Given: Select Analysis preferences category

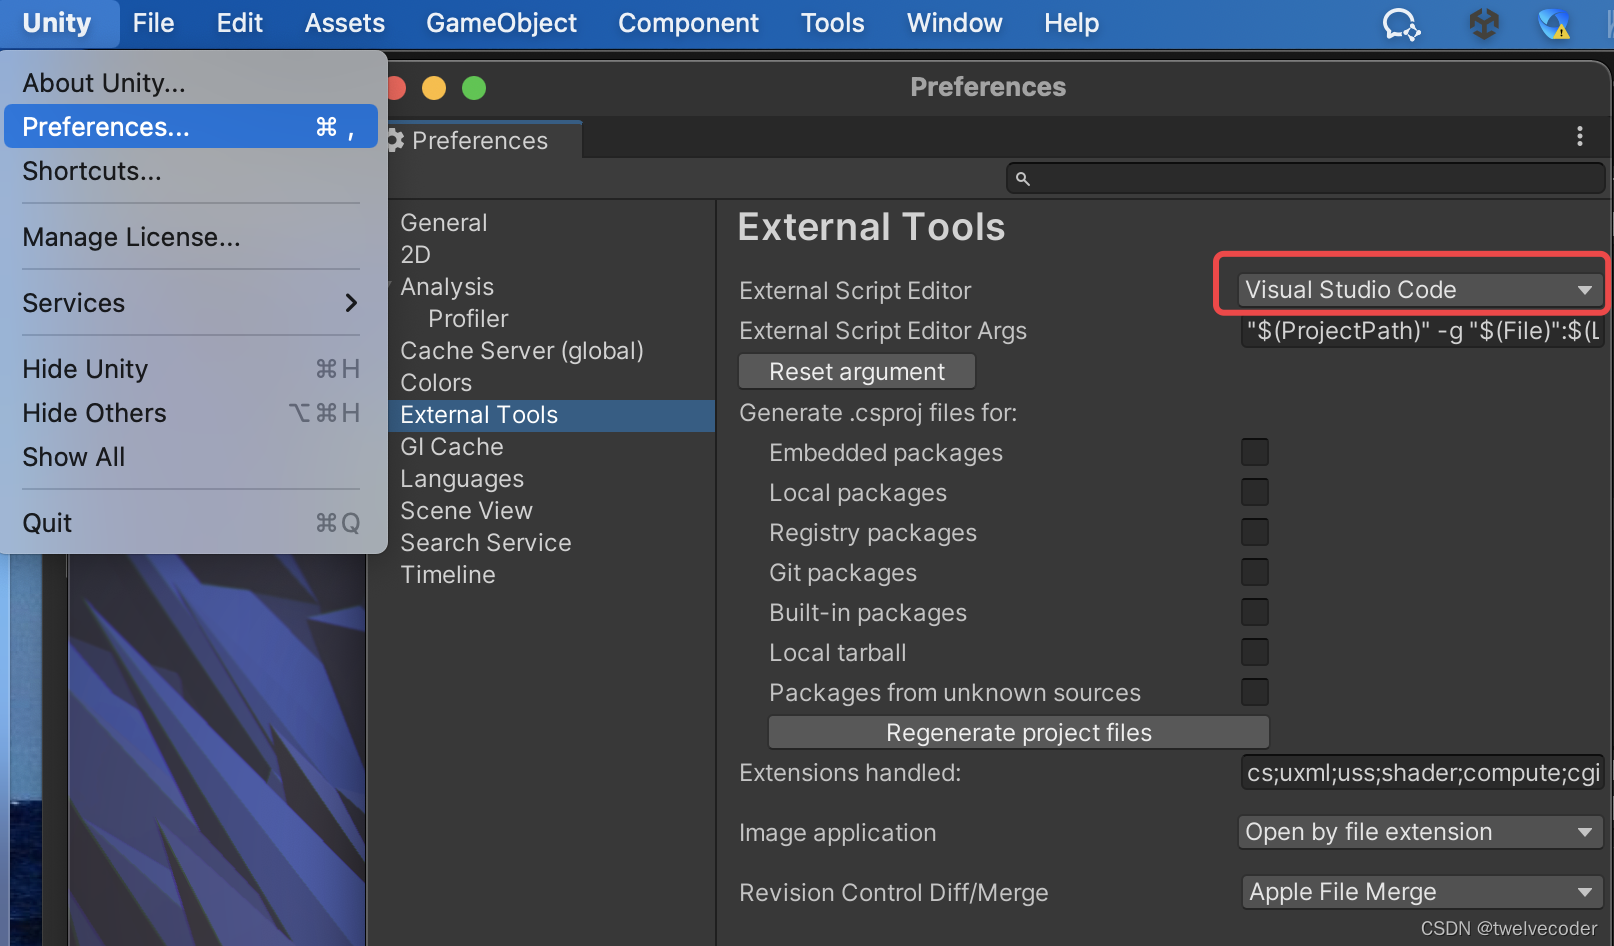Looking at the screenshot, I should tap(447, 287).
